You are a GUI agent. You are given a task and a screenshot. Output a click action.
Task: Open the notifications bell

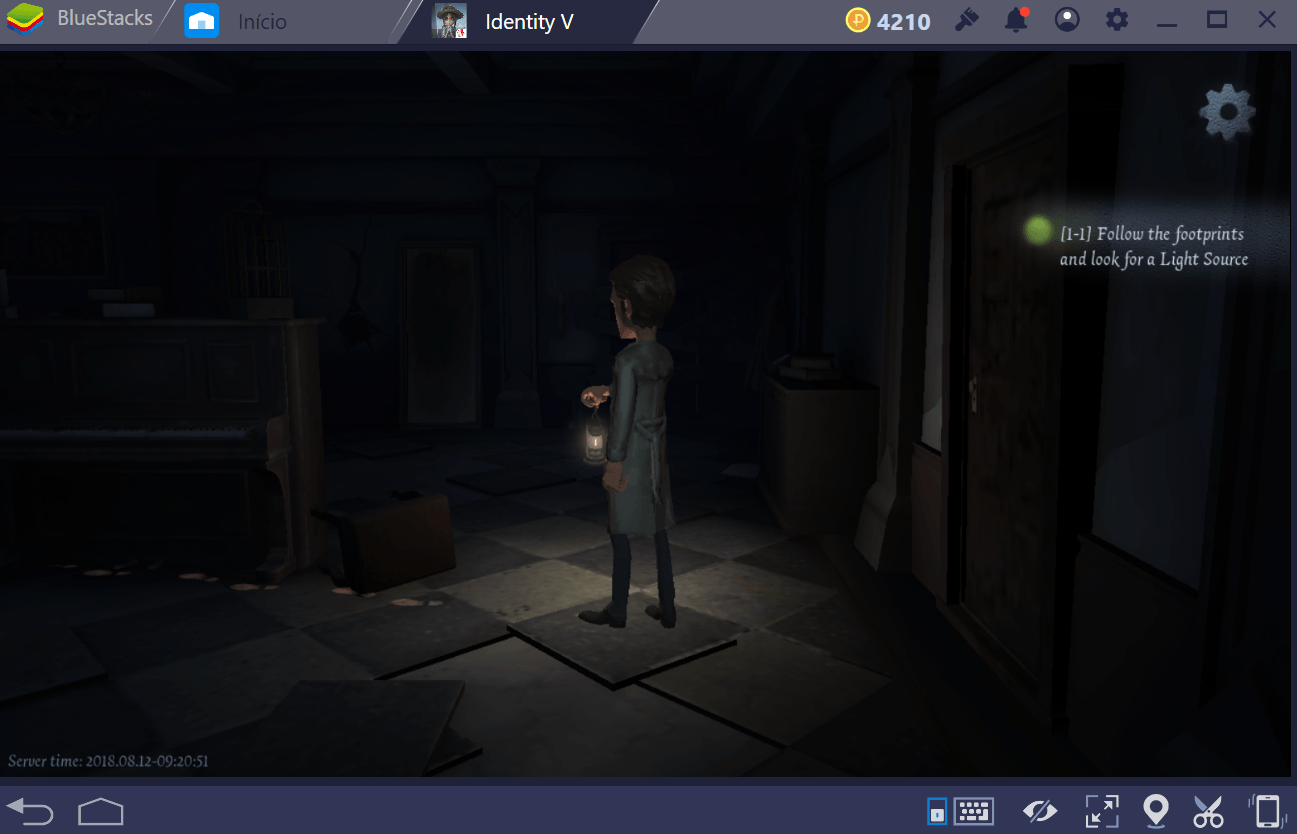1017,19
